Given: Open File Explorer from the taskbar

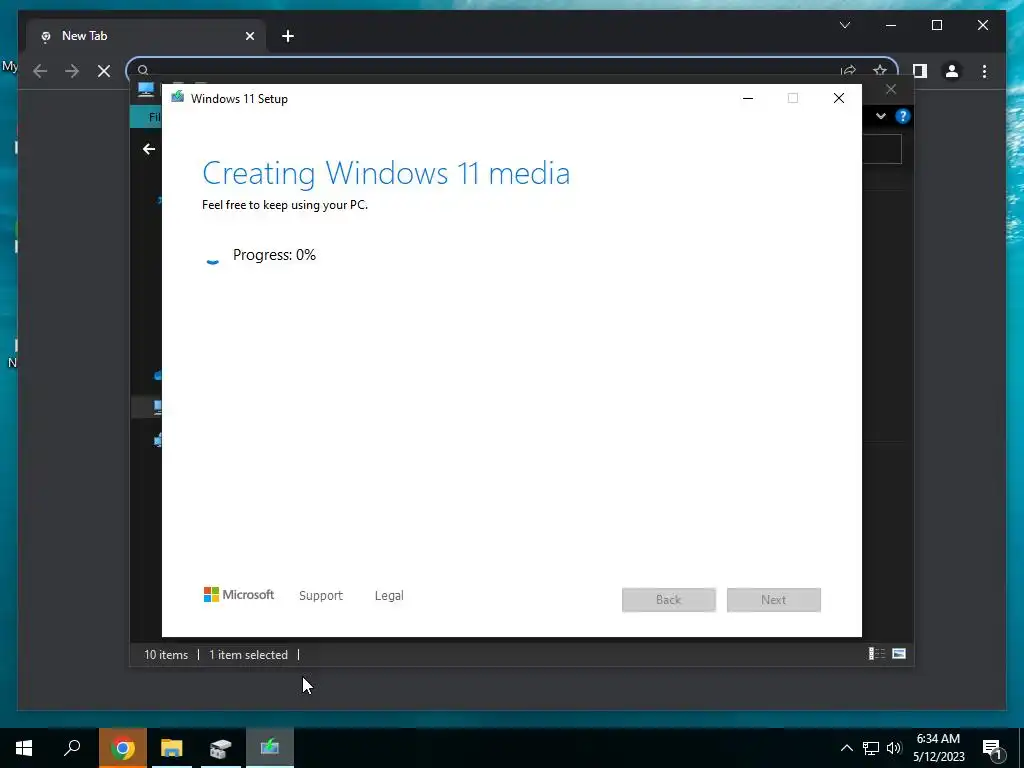Looking at the screenshot, I should [172, 748].
